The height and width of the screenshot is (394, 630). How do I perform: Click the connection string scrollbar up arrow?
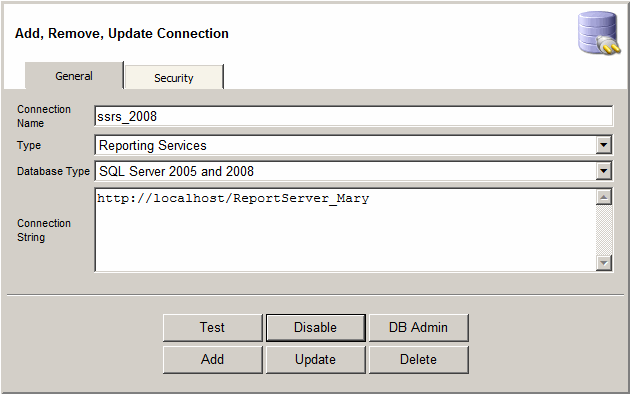tap(604, 197)
